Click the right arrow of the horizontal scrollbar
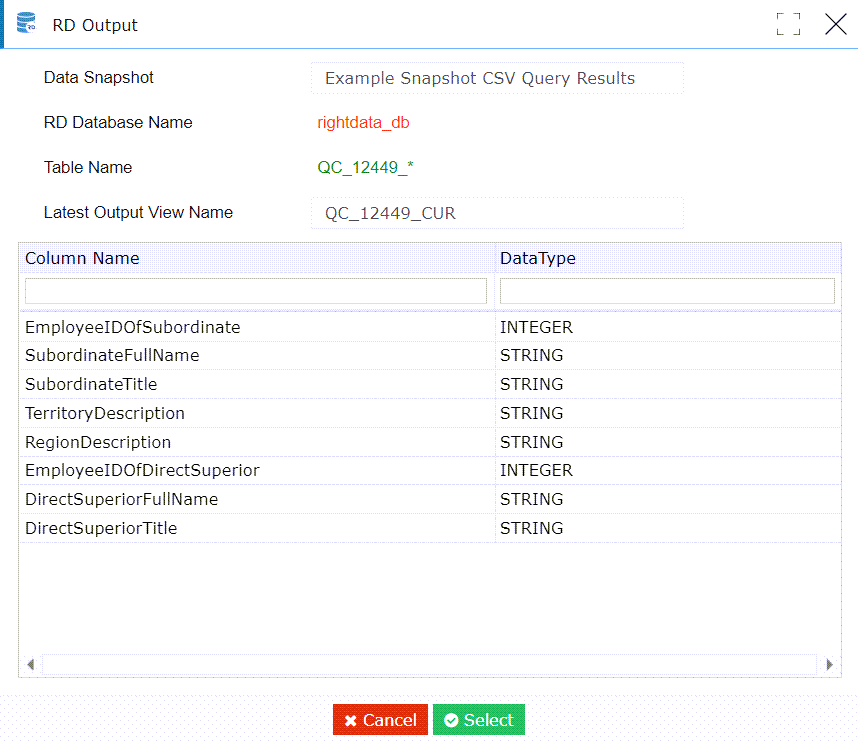 tap(829, 664)
